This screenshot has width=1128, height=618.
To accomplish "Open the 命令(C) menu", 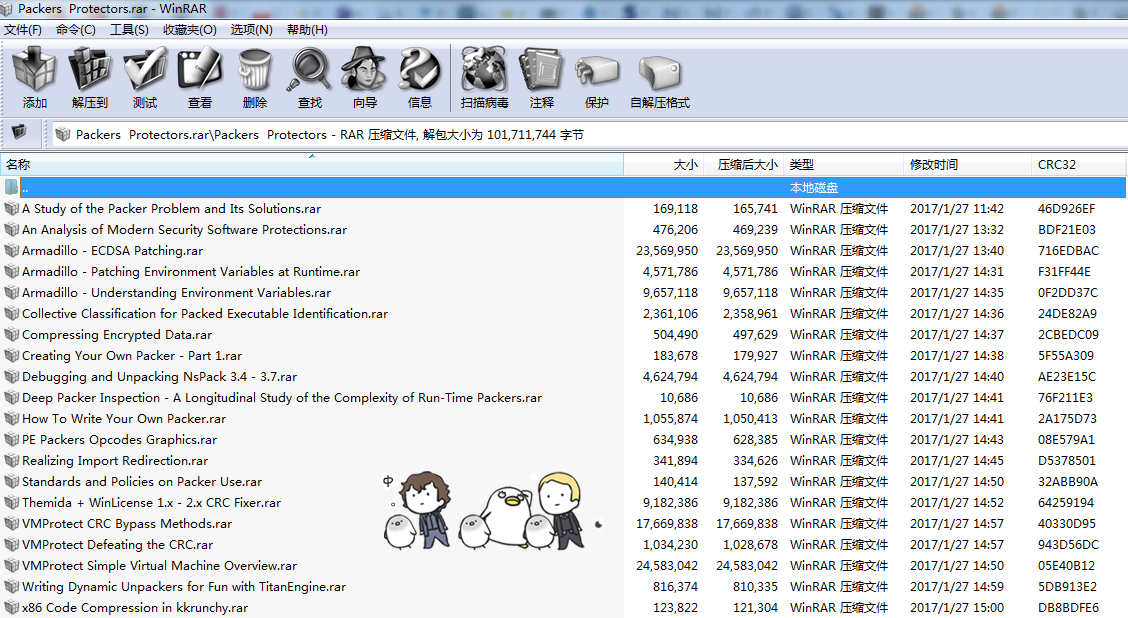I will (x=76, y=29).
